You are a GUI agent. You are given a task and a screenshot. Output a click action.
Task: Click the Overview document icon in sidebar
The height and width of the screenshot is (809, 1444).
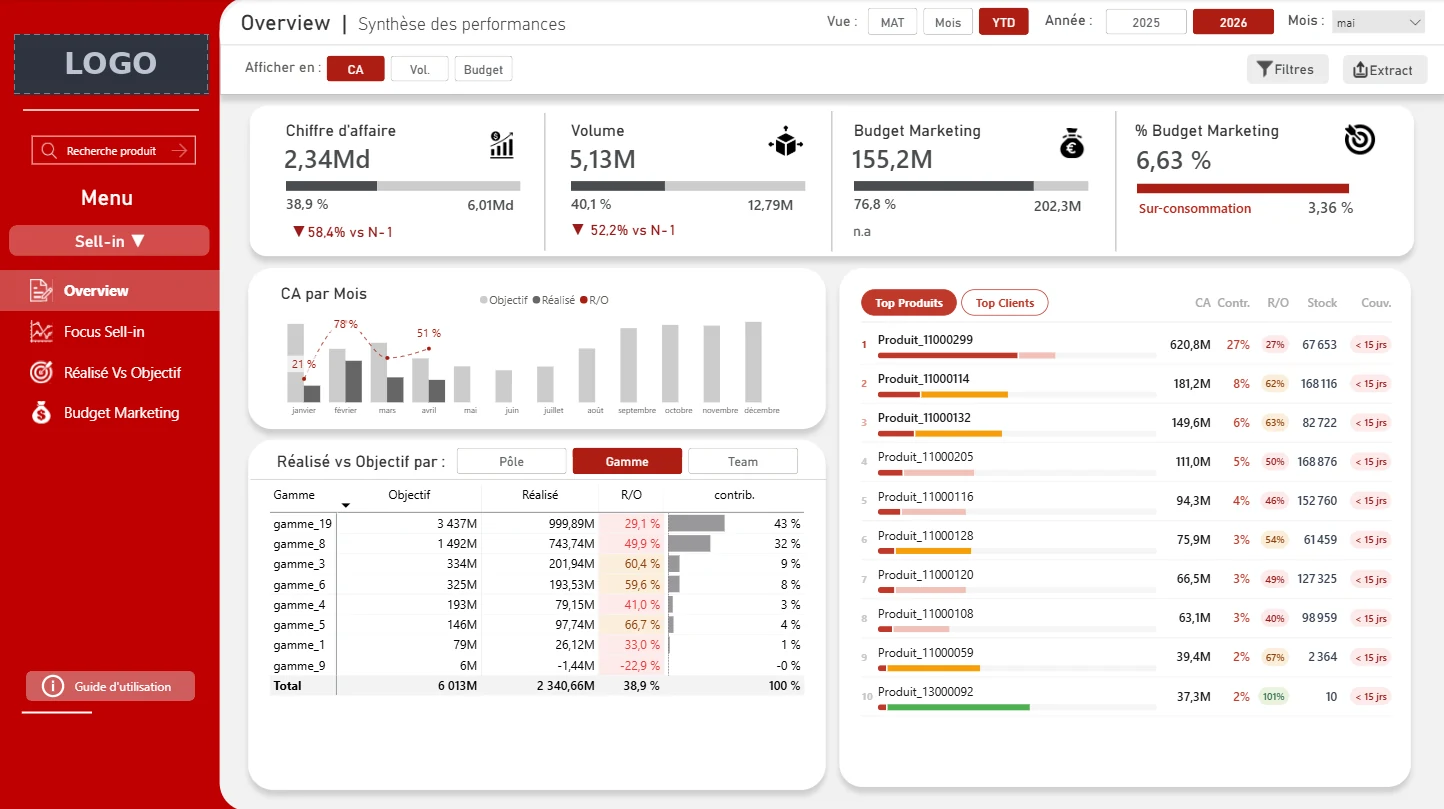coord(41,291)
